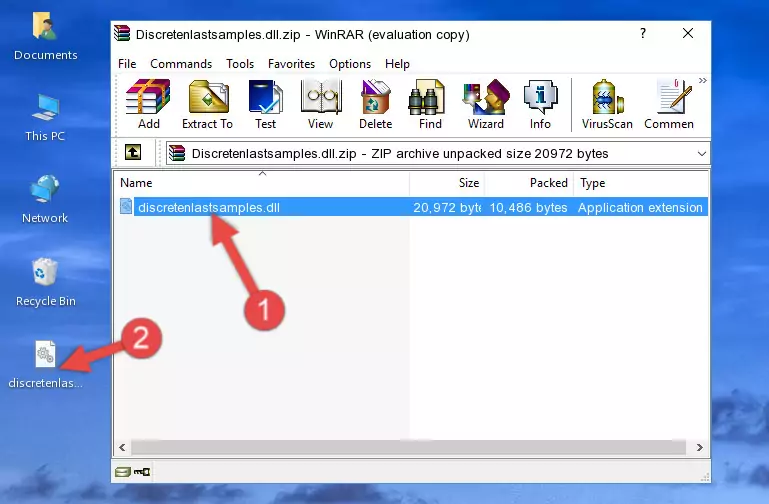This screenshot has height=504, width=769.
Task: Click the Extract To toolbar icon
Action: pyautogui.click(x=207, y=104)
